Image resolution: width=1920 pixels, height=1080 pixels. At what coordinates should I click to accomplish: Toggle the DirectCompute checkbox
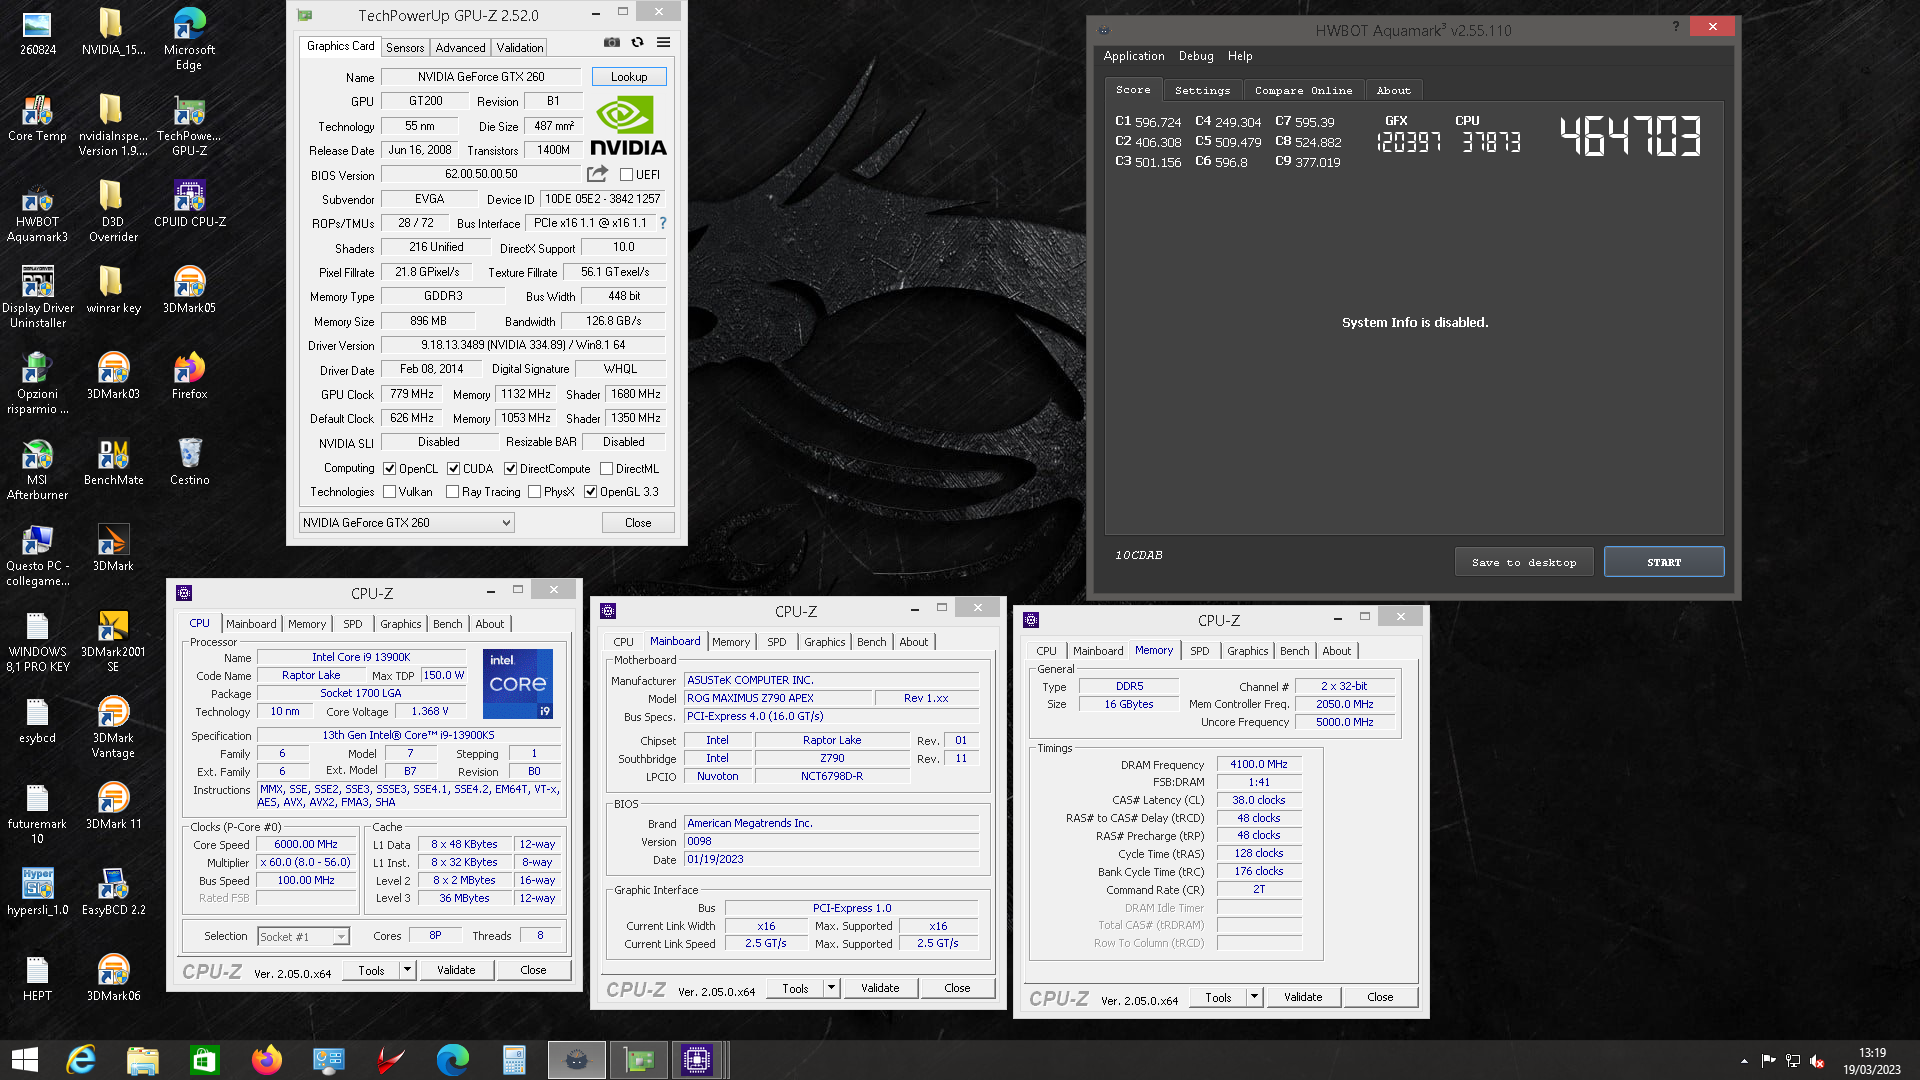(510, 469)
